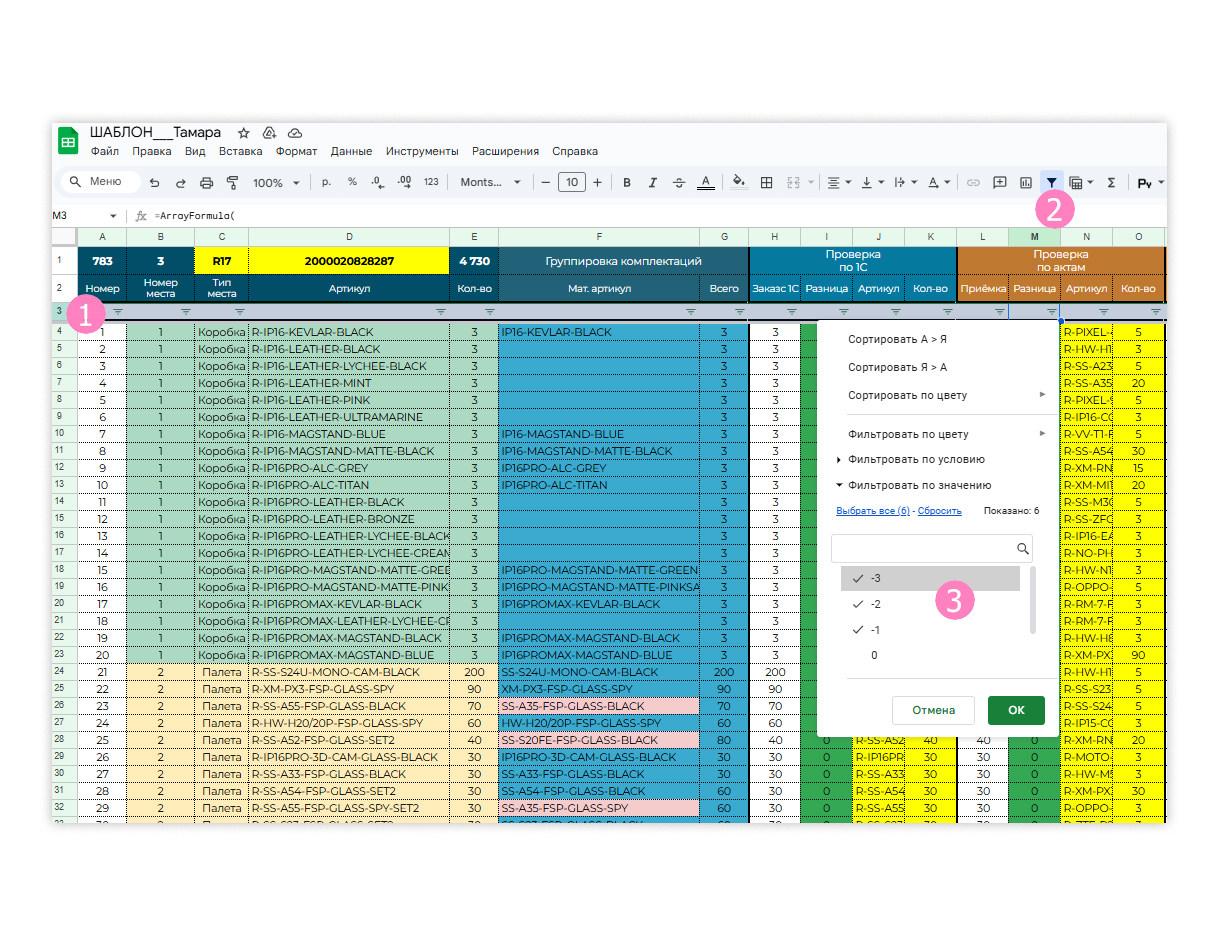Add a comment with the plus-bubble icon
This screenshot has height=945, width=1219.
click(x=999, y=183)
